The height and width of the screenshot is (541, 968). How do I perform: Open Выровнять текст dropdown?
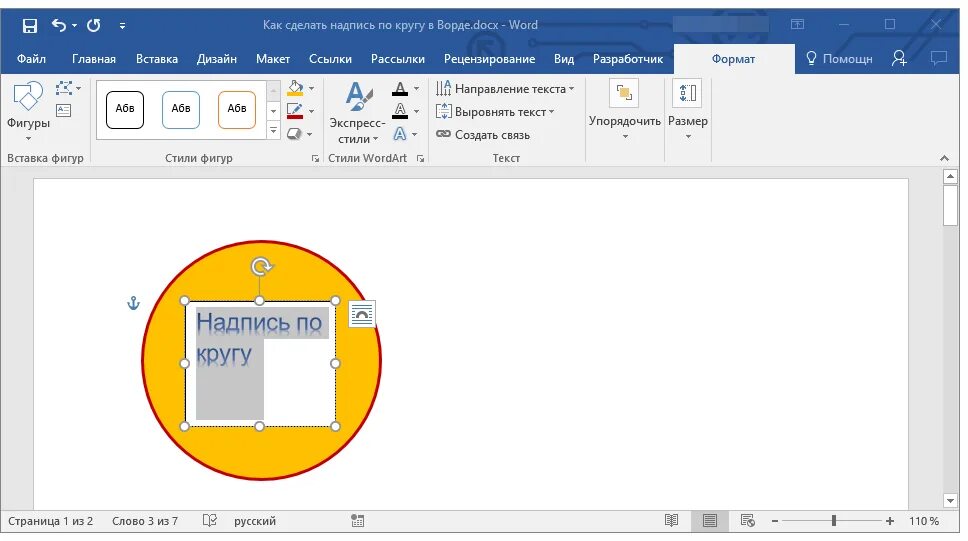495,112
